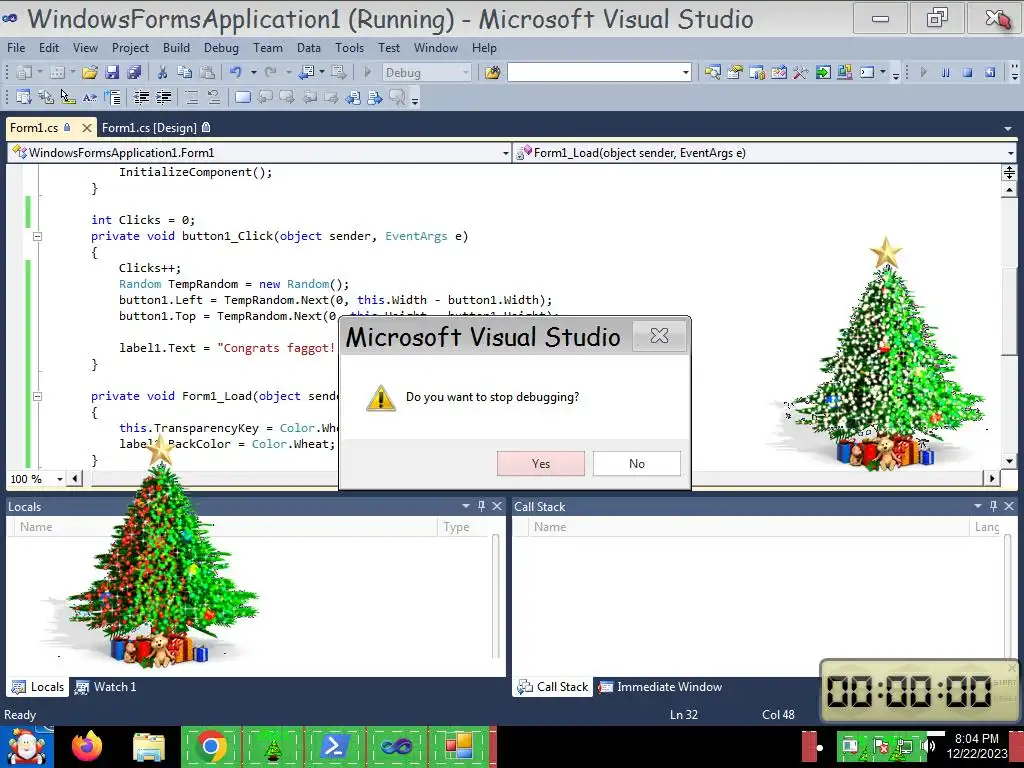The height and width of the screenshot is (768, 1024).
Task: Display object member list icon
Action: tap(24, 98)
